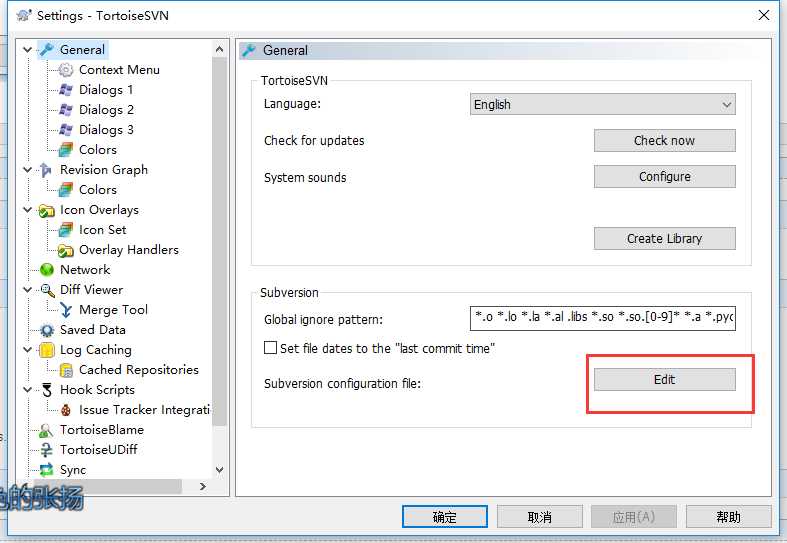The width and height of the screenshot is (787, 543).
Task: Click the Dialogs 3 icon
Action: [66, 130]
